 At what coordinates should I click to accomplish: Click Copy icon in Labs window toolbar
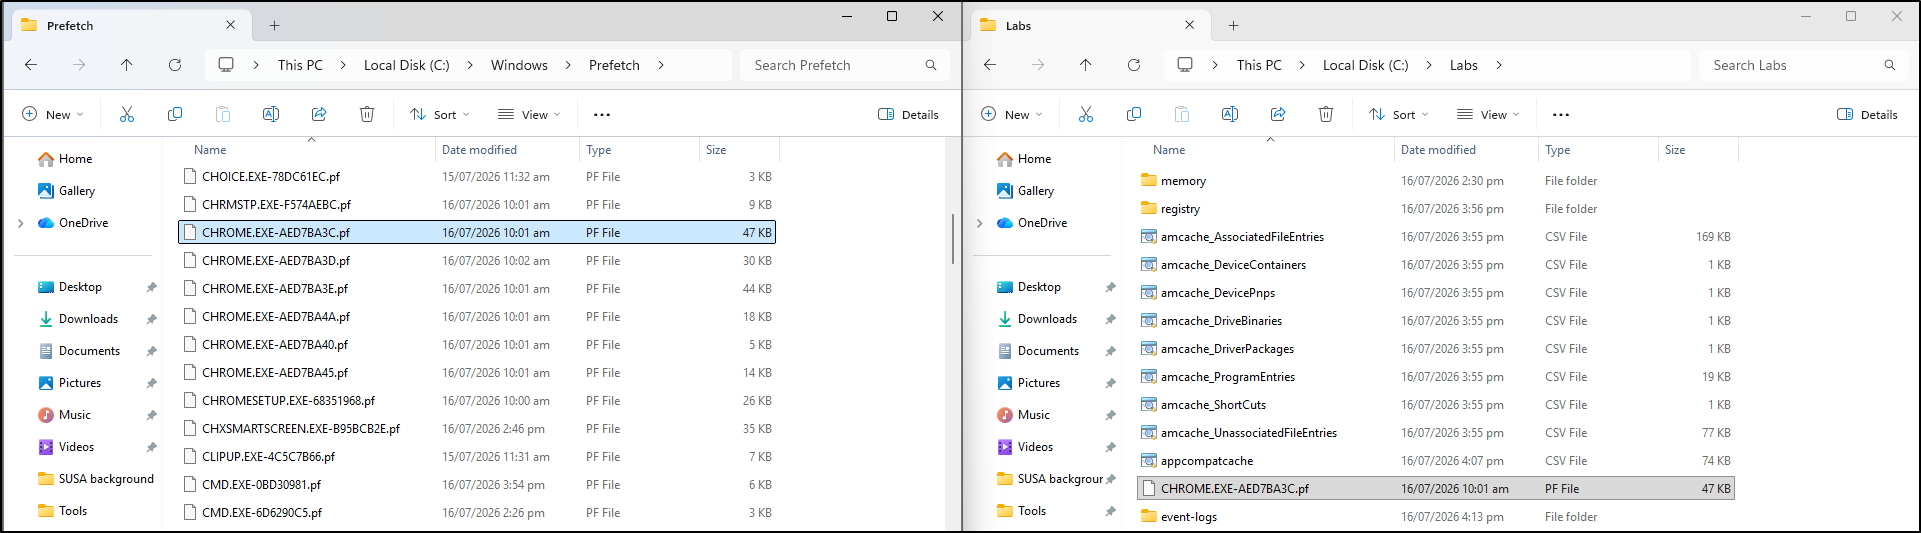pos(1134,114)
